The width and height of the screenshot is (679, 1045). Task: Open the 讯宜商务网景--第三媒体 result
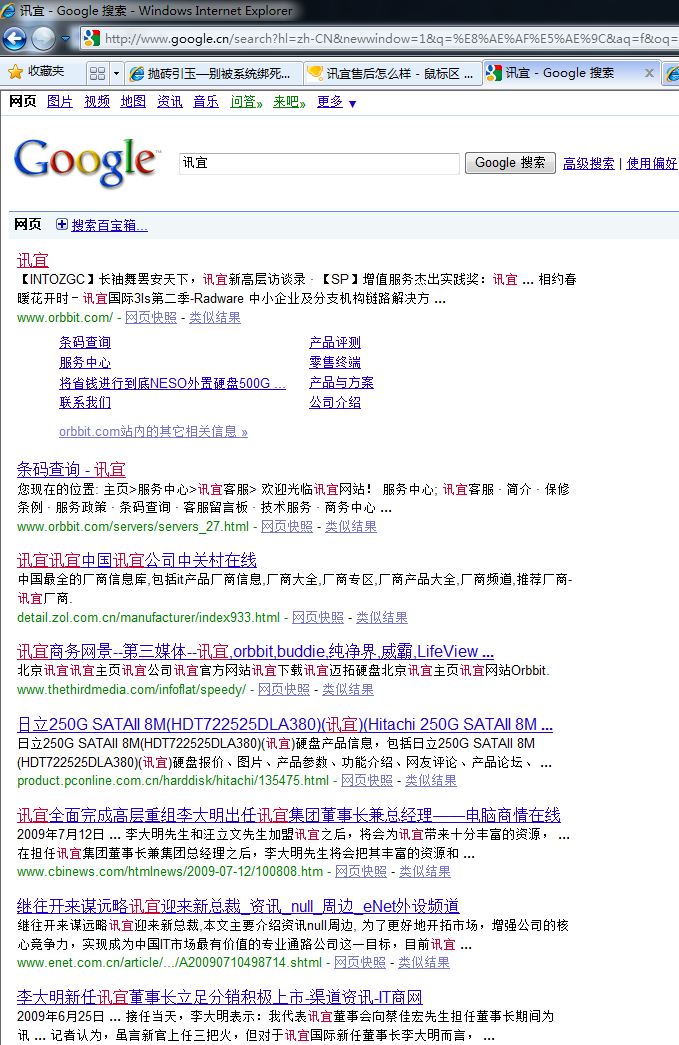pos(255,651)
